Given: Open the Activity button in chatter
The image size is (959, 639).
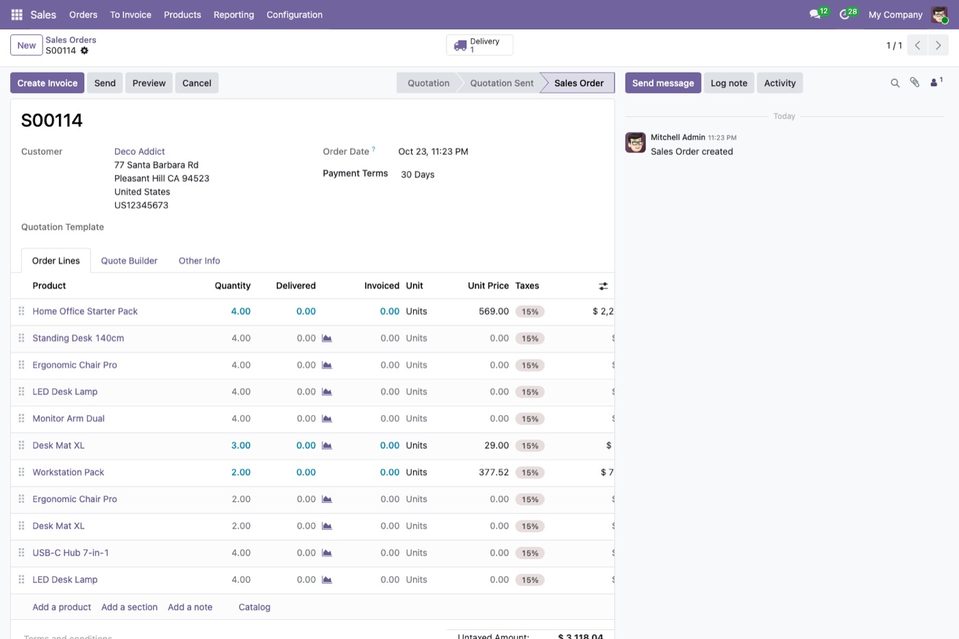Looking at the screenshot, I should pyautogui.click(x=780, y=83).
